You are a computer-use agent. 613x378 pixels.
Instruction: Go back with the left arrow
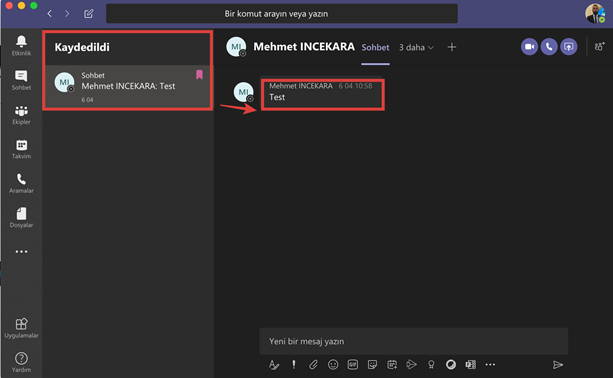[49, 14]
